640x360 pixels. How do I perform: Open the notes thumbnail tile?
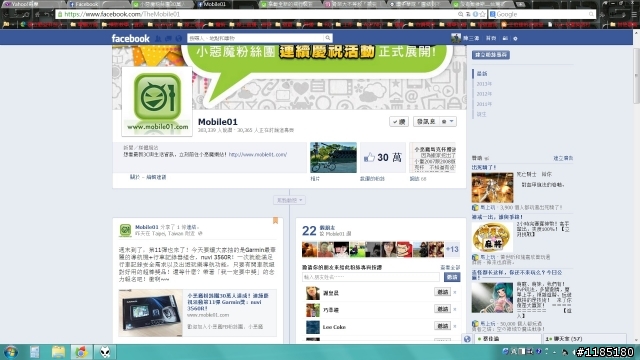[x=433, y=158]
